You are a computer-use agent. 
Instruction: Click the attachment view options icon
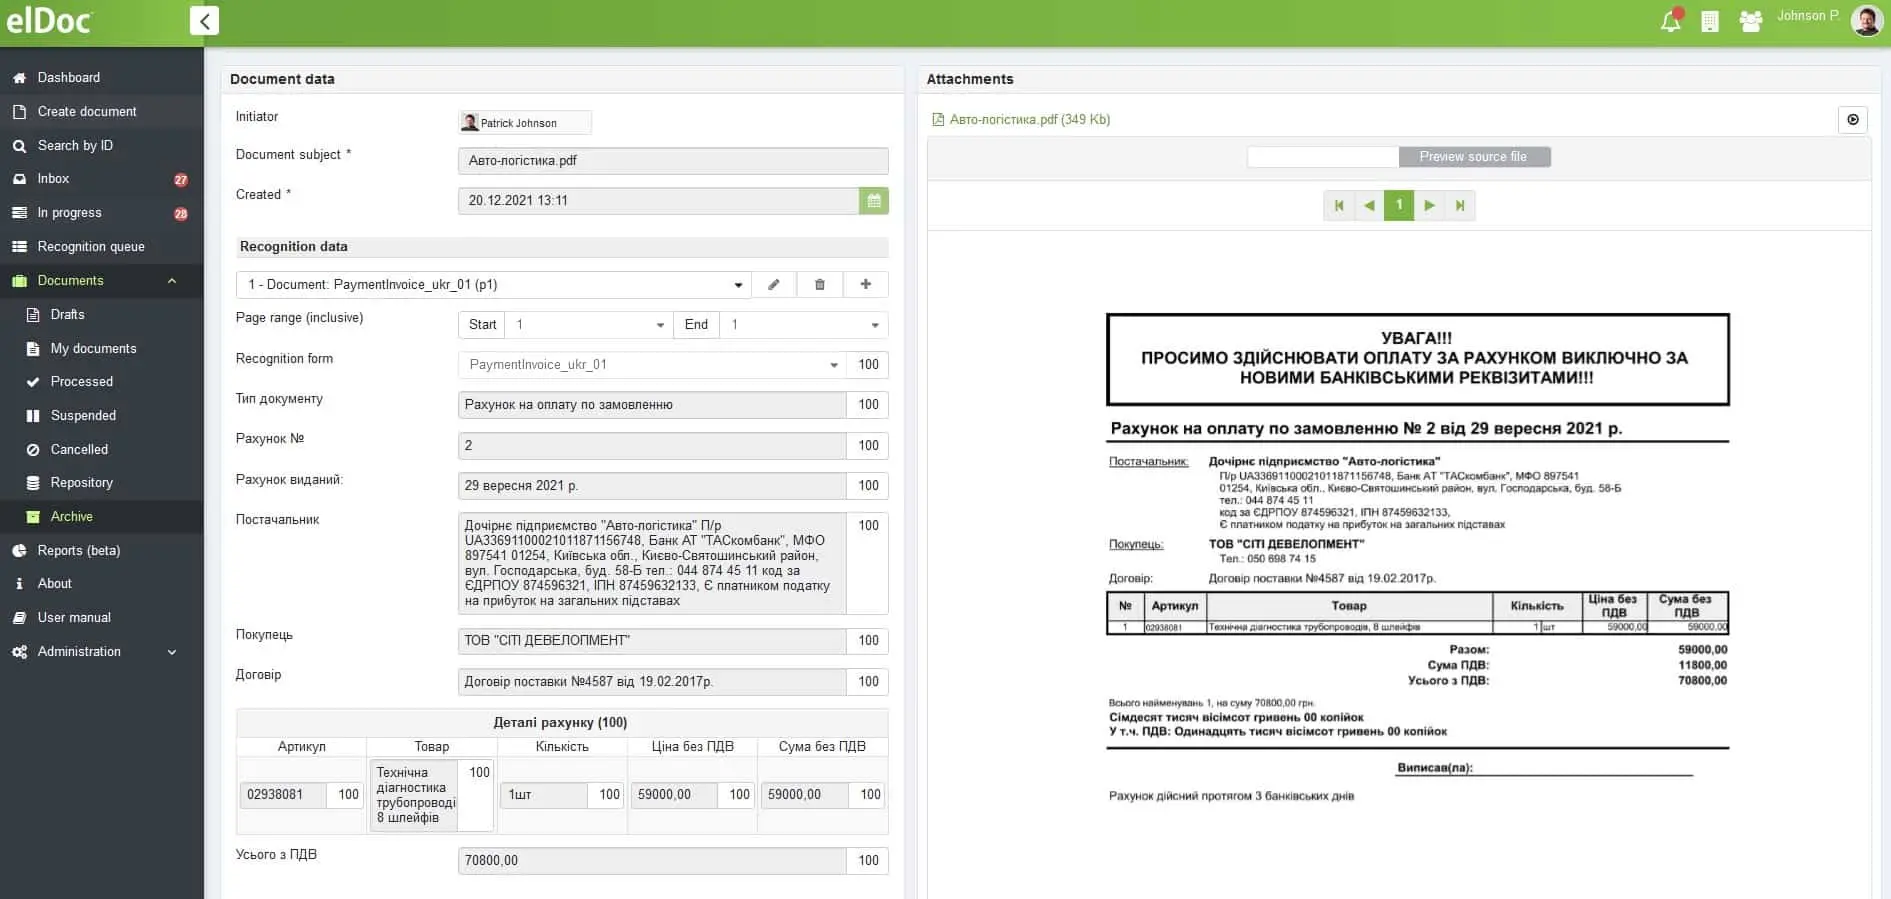tap(1852, 120)
